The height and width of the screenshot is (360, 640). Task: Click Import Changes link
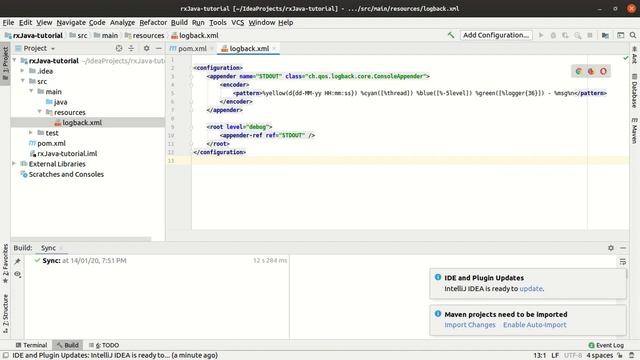[x=470, y=325]
